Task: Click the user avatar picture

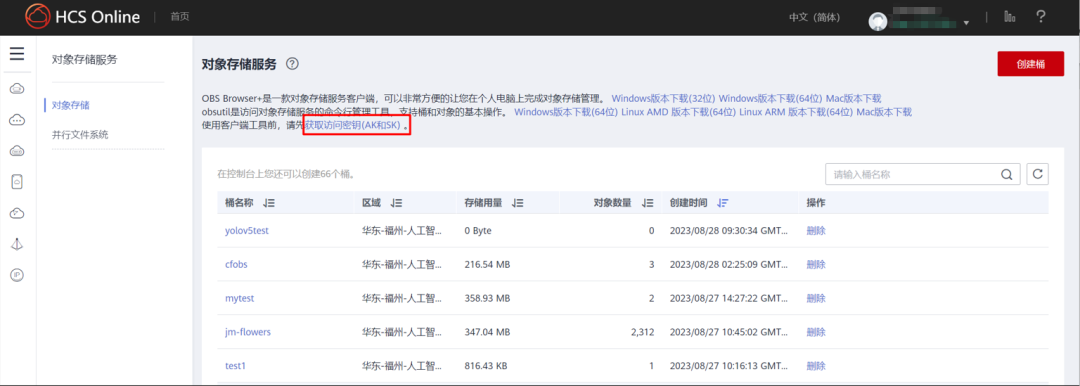Action: coord(878,21)
